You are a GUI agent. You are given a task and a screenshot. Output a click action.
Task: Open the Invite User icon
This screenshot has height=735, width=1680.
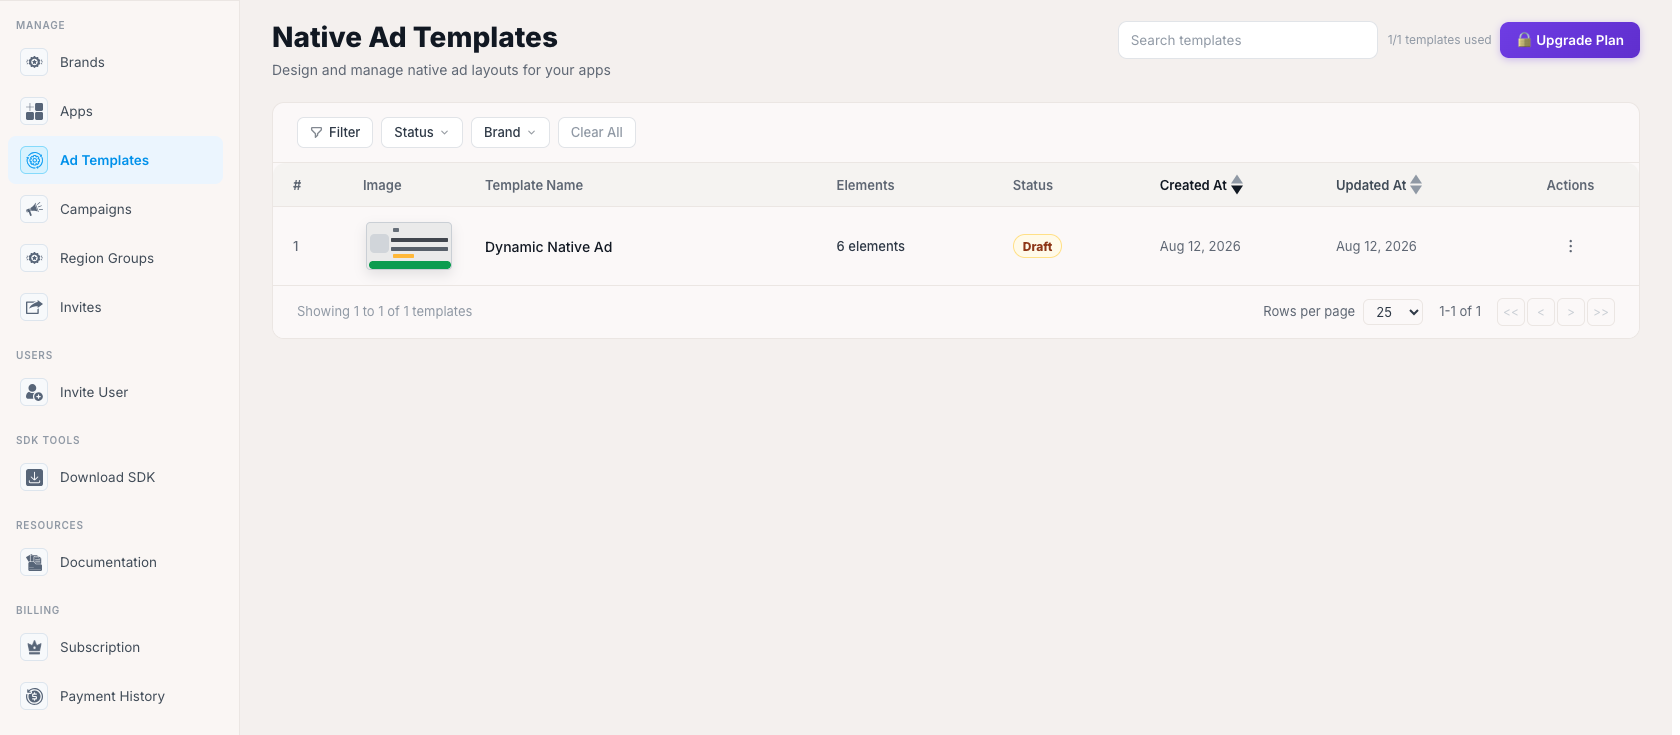pos(35,392)
